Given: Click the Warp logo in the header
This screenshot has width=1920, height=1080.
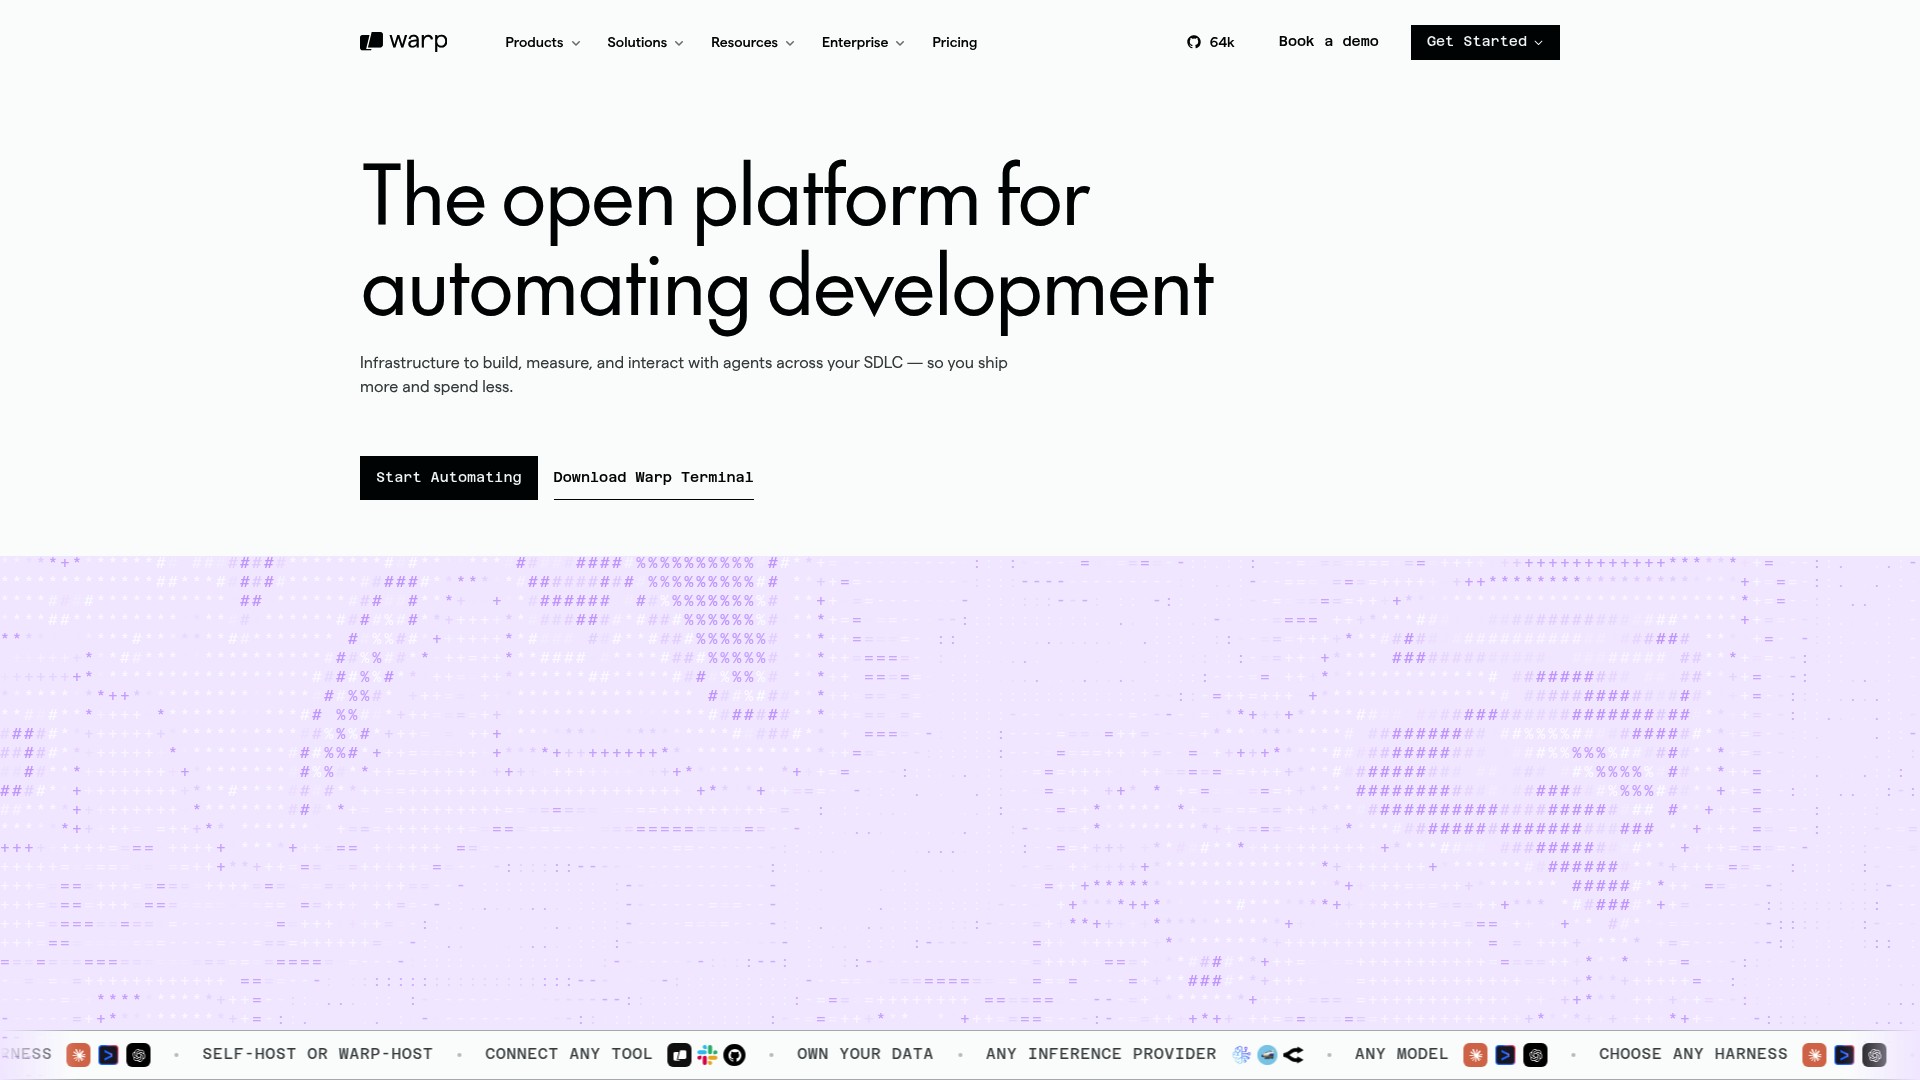Looking at the screenshot, I should pyautogui.click(x=404, y=42).
